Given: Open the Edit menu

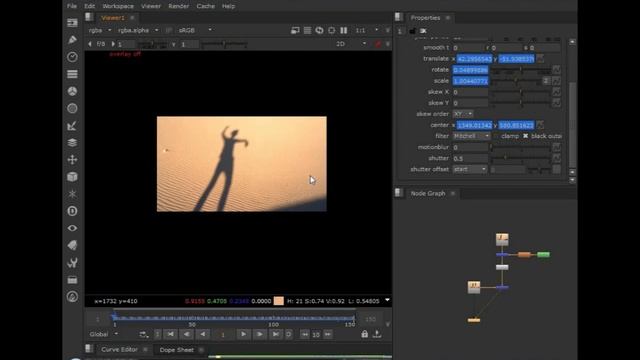Looking at the screenshot, I should click(89, 6).
